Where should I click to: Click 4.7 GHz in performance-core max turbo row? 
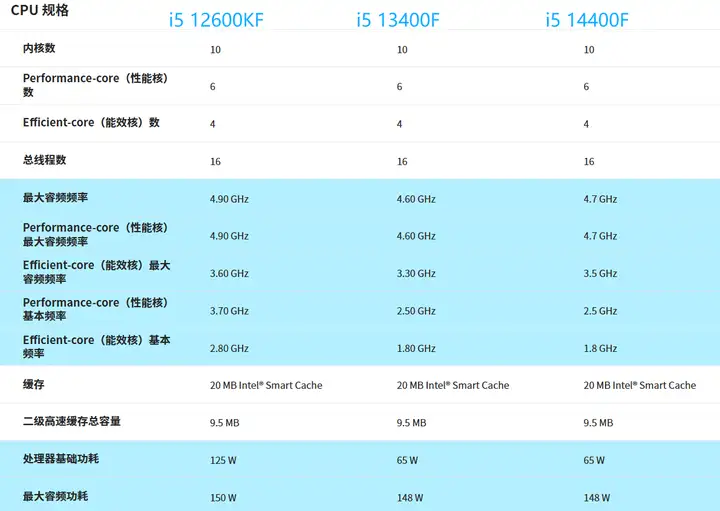click(601, 236)
